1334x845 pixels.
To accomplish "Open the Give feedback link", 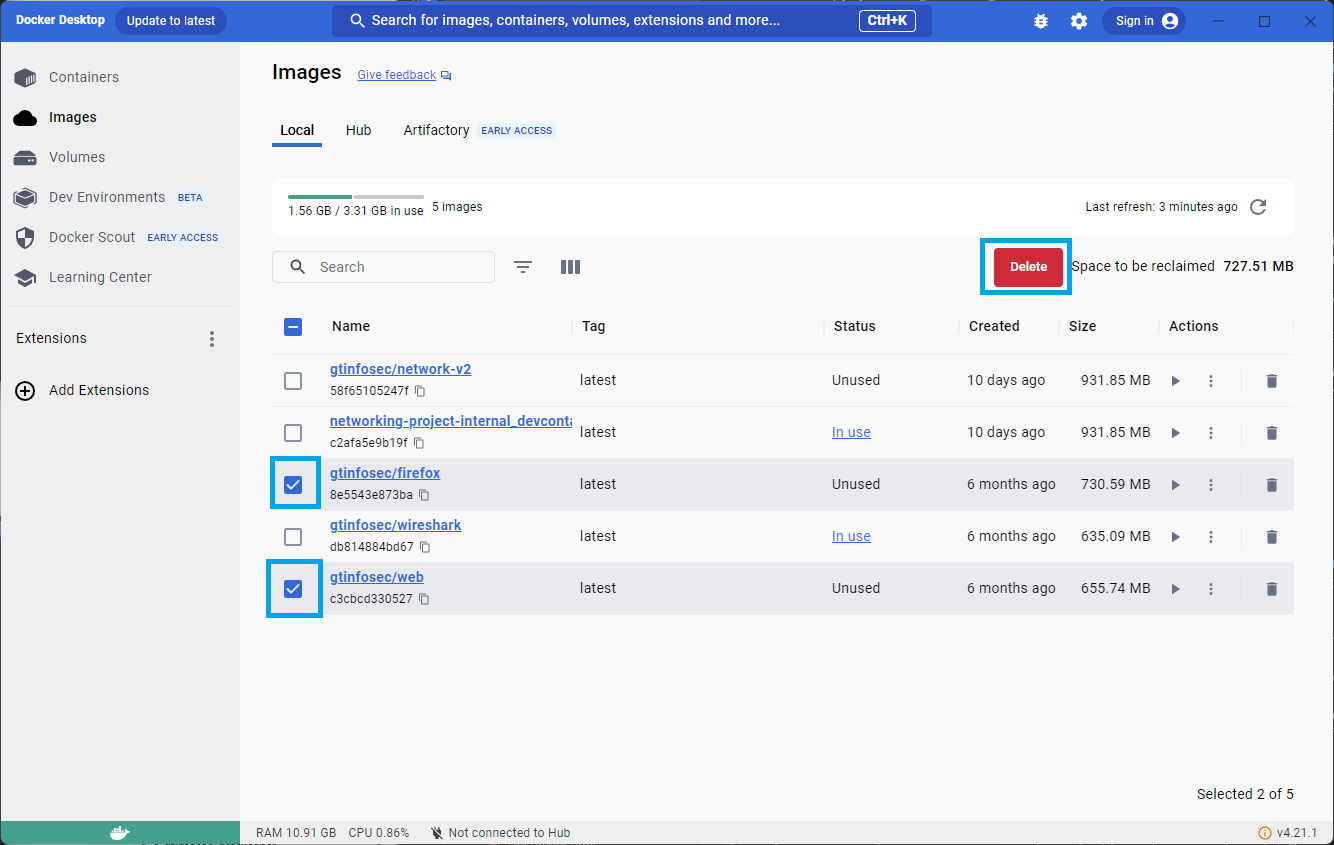I will tap(396, 74).
